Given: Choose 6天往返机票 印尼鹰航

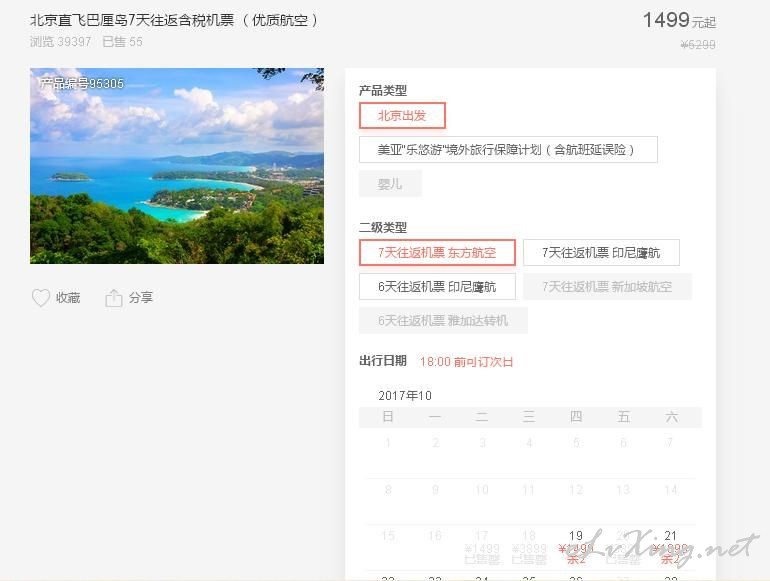Looking at the screenshot, I should (x=437, y=286).
